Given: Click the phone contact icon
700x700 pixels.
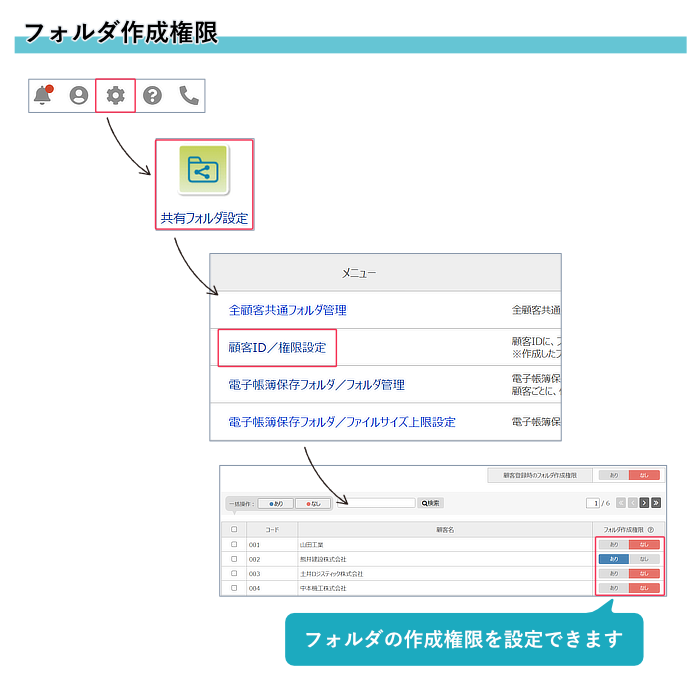Looking at the screenshot, I should point(188,95).
